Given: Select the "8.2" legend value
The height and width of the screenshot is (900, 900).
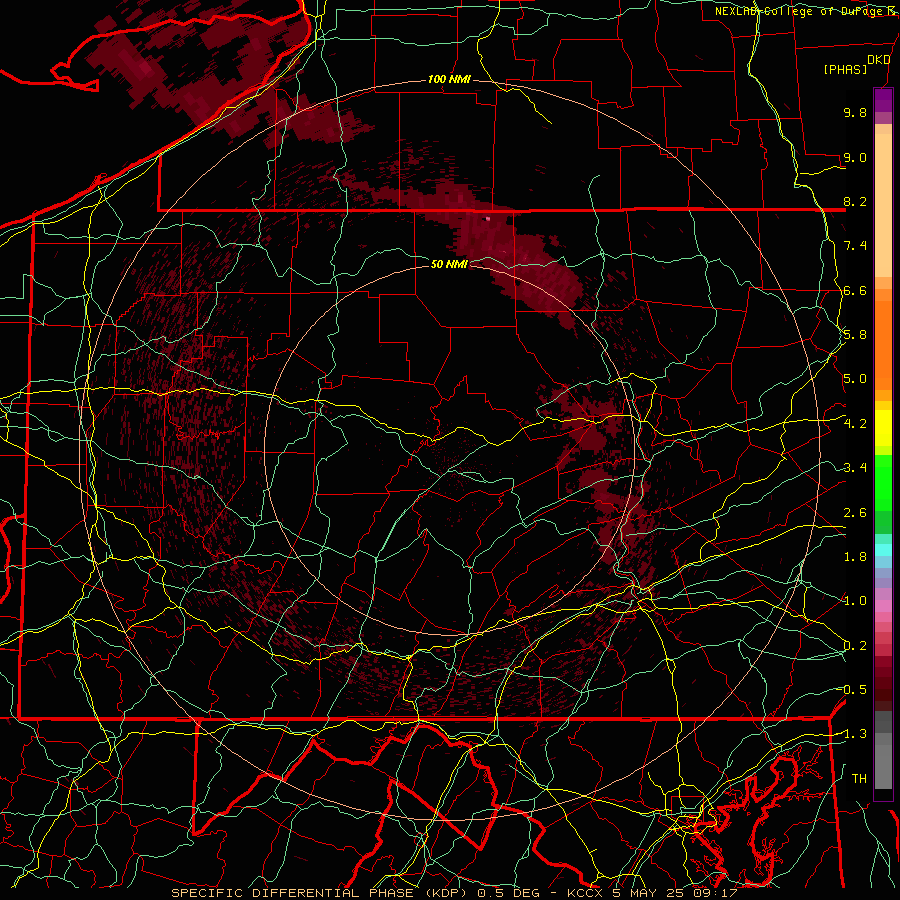Looking at the screenshot, I should pyautogui.click(x=855, y=201).
